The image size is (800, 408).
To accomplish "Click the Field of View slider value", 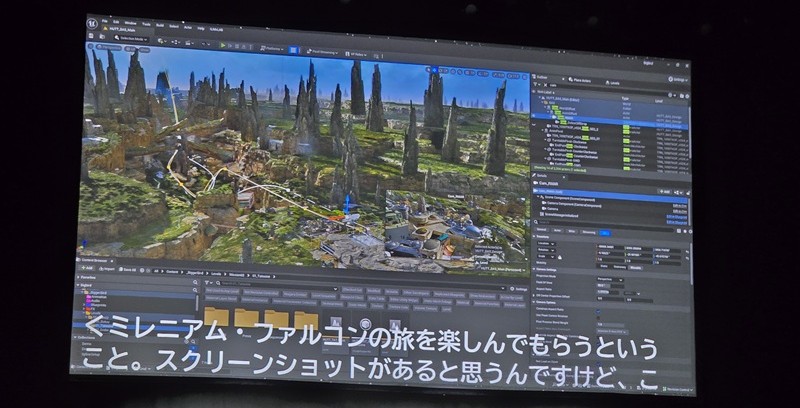I will click(610, 286).
